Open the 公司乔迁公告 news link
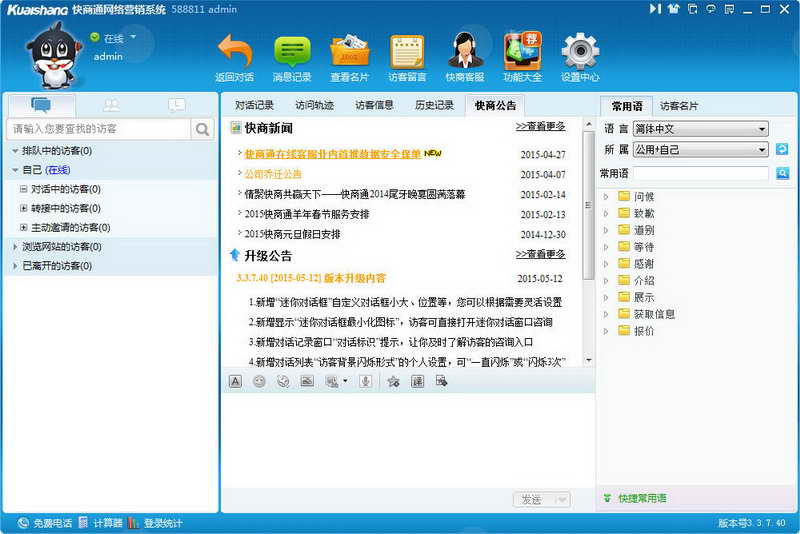Image resolution: width=800 pixels, height=534 pixels. click(273, 174)
